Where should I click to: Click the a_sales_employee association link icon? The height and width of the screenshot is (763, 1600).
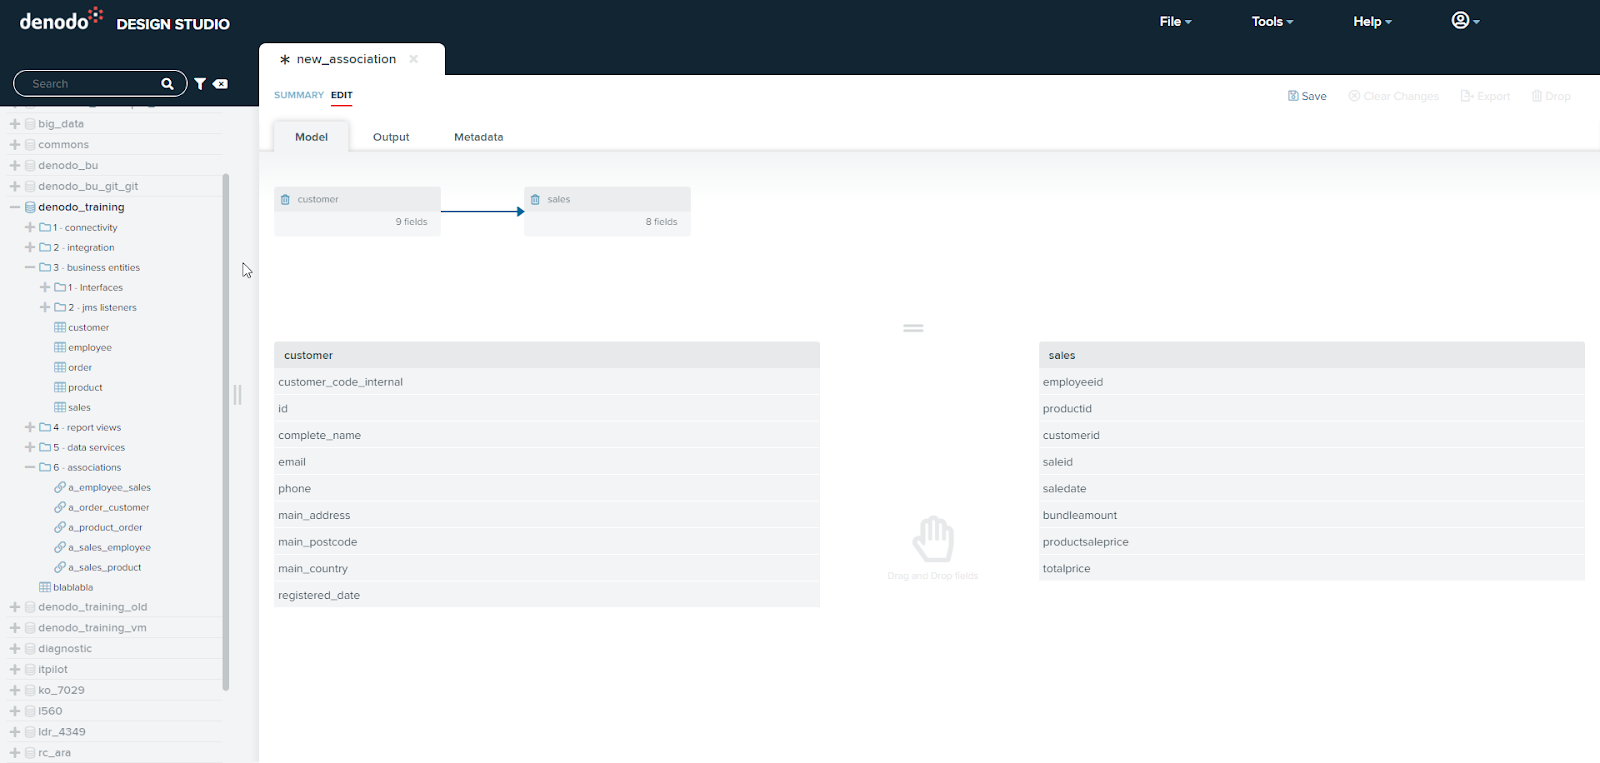(x=60, y=547)
